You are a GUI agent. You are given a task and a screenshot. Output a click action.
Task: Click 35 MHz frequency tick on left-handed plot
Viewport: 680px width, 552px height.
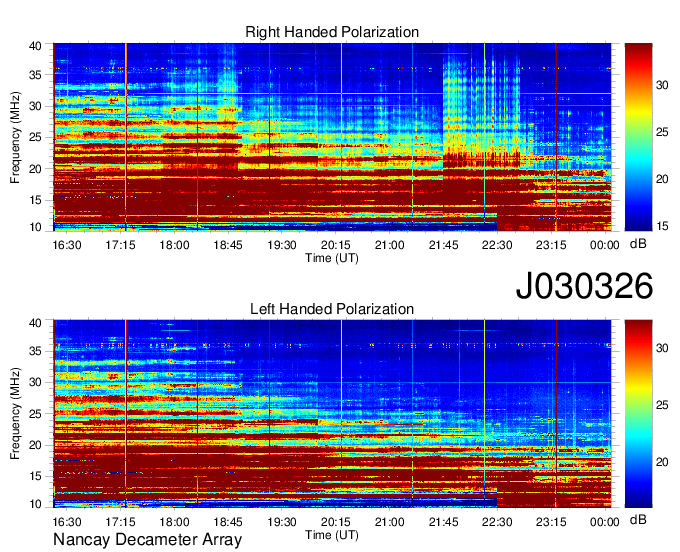click(x=35, y=351)
